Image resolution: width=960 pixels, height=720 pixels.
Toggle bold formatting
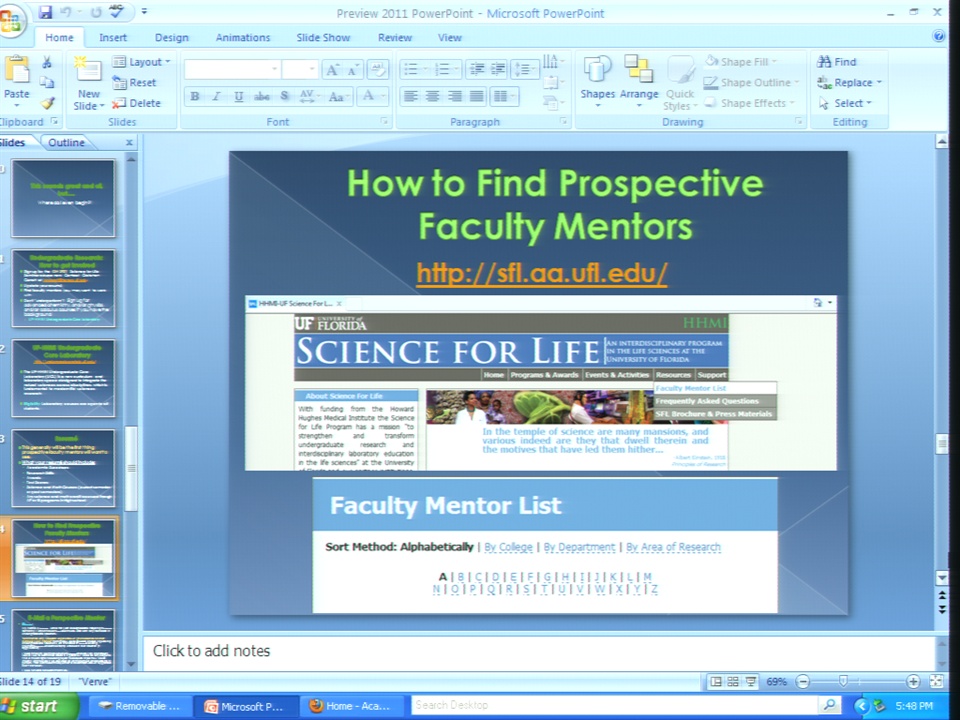pos(195,96)
